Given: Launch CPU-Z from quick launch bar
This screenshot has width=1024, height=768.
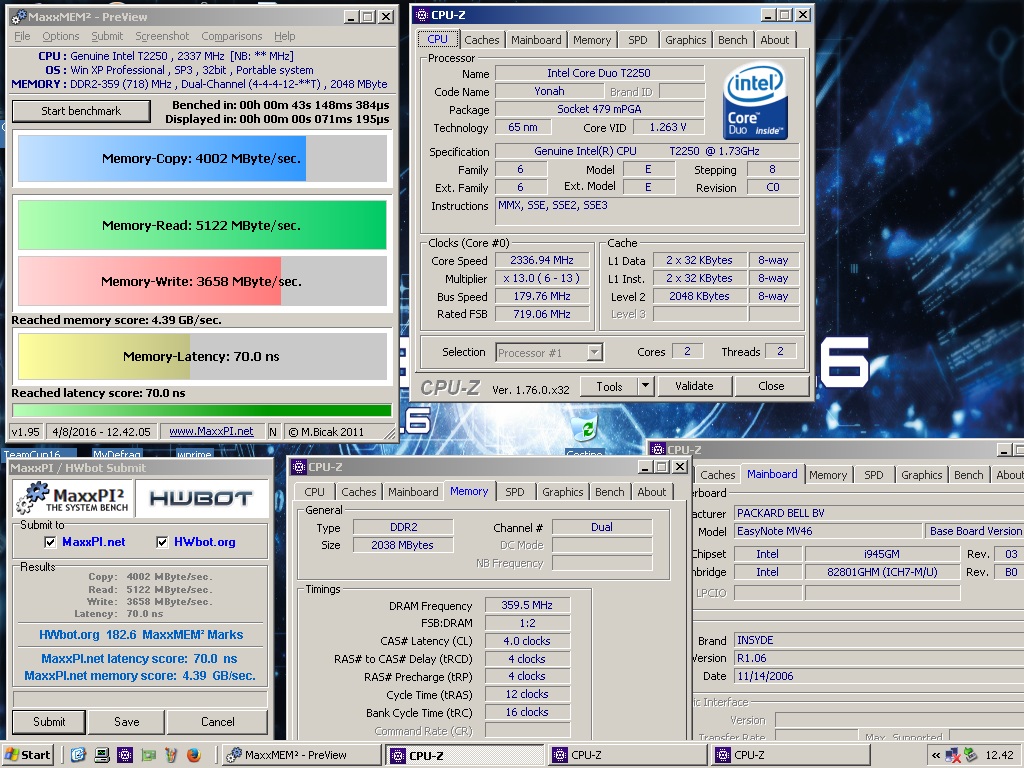Looking at the screenshot, I should (125, 755).
